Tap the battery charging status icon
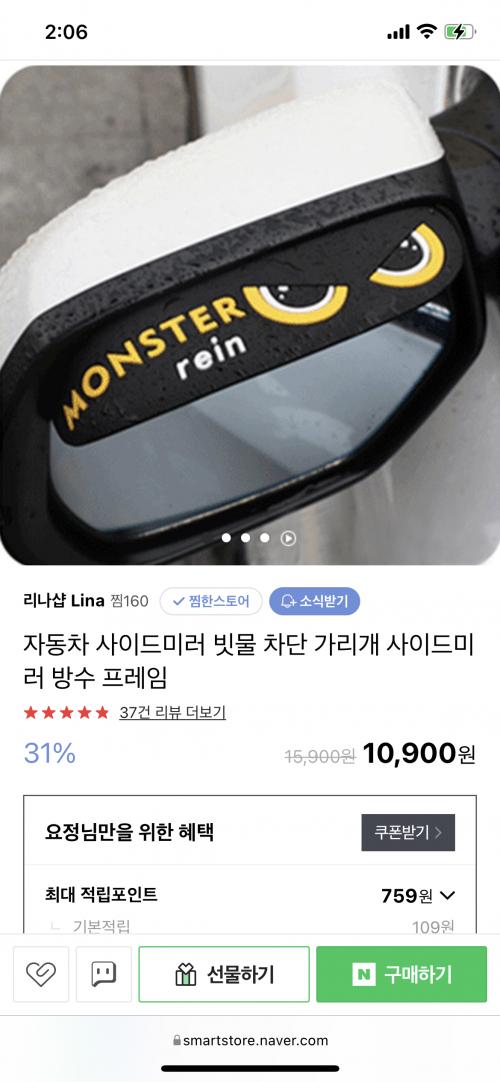Viewport: 500px width, 1082px height. (x=459, y=31)
